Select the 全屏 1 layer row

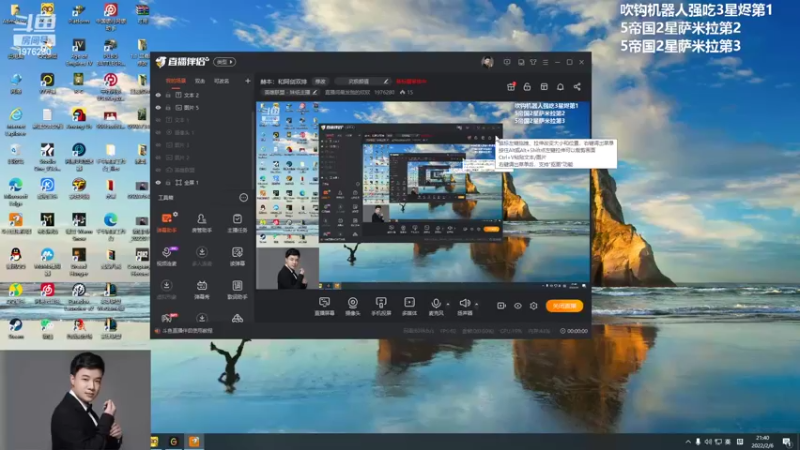tap(203, 183)
